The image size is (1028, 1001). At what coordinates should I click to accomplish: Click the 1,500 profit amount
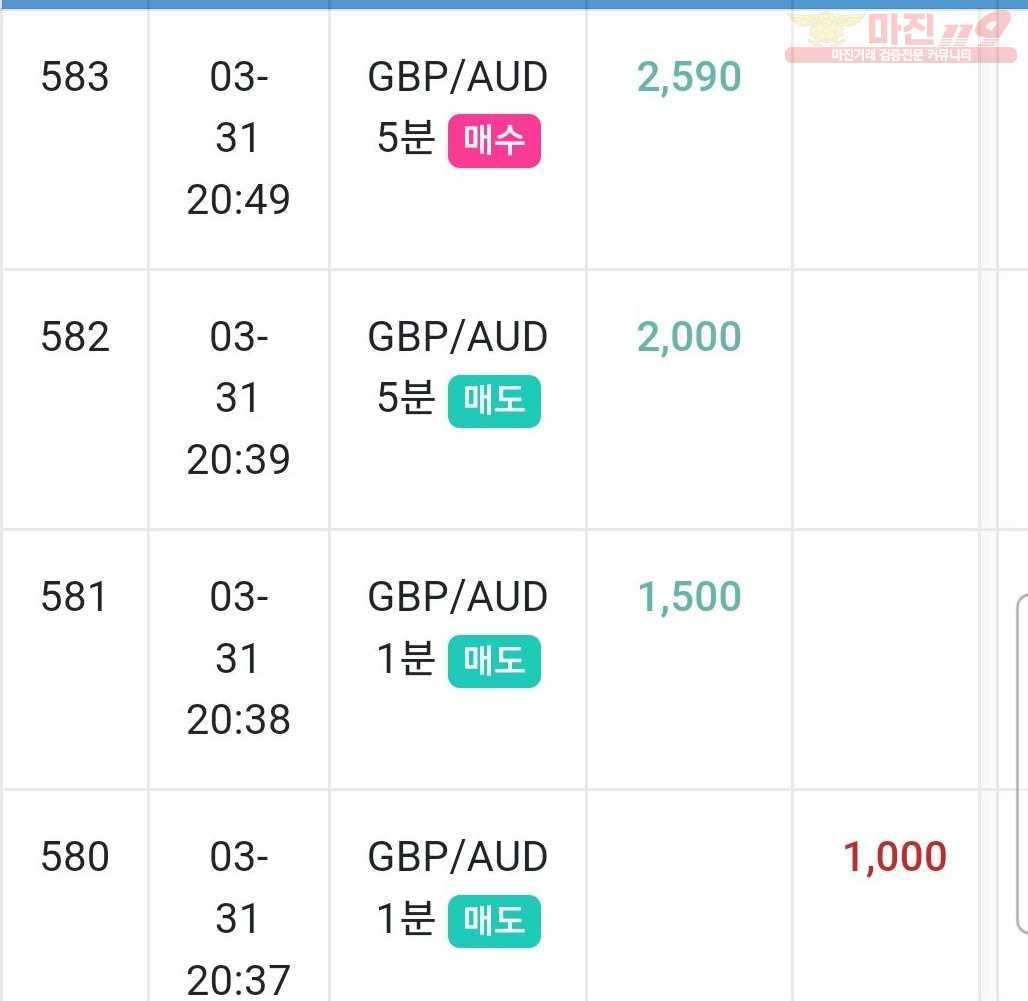point(689,597)
